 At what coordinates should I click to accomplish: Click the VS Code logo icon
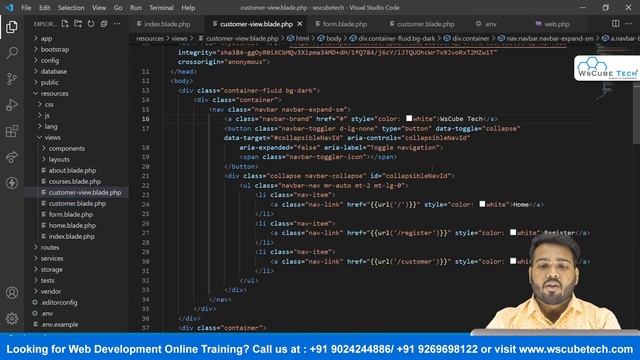9,7
